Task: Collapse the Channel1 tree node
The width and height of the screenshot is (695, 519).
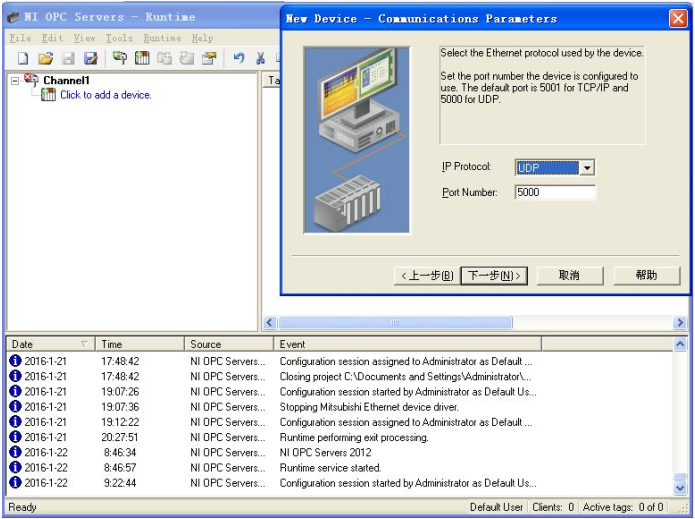Action: (15, 81)
